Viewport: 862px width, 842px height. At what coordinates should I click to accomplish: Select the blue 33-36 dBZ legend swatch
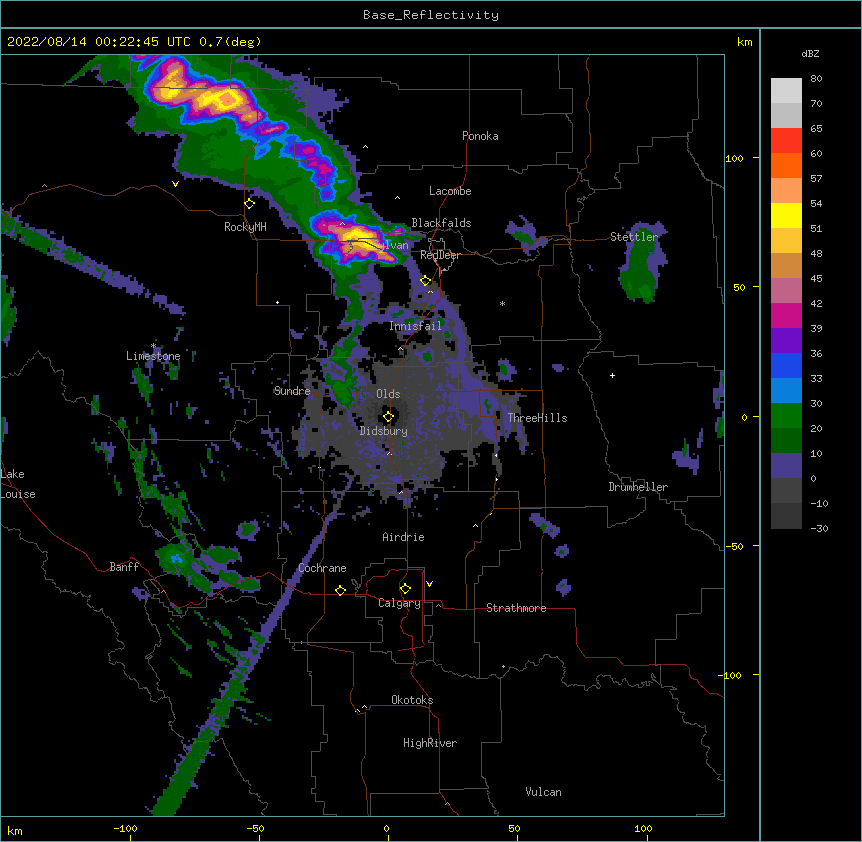[x=786, y=365]
